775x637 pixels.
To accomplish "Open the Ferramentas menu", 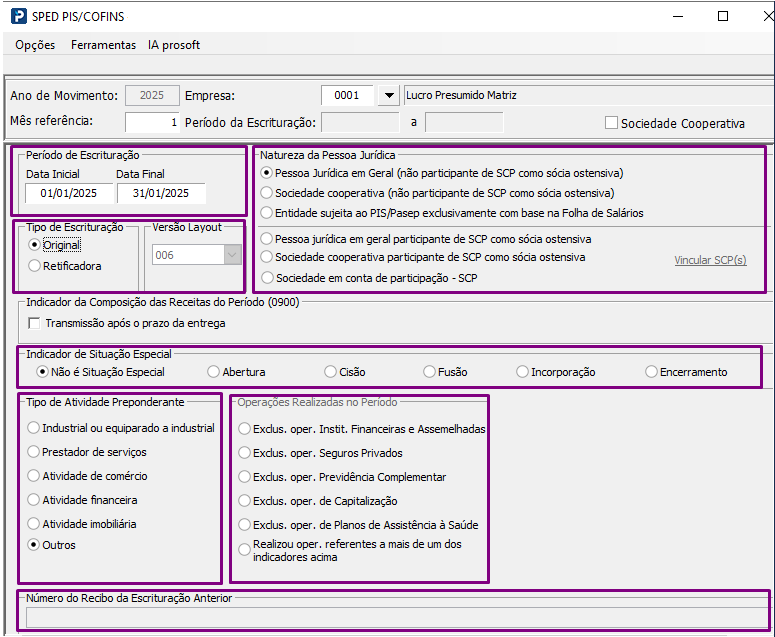I will tap(103, 45).
